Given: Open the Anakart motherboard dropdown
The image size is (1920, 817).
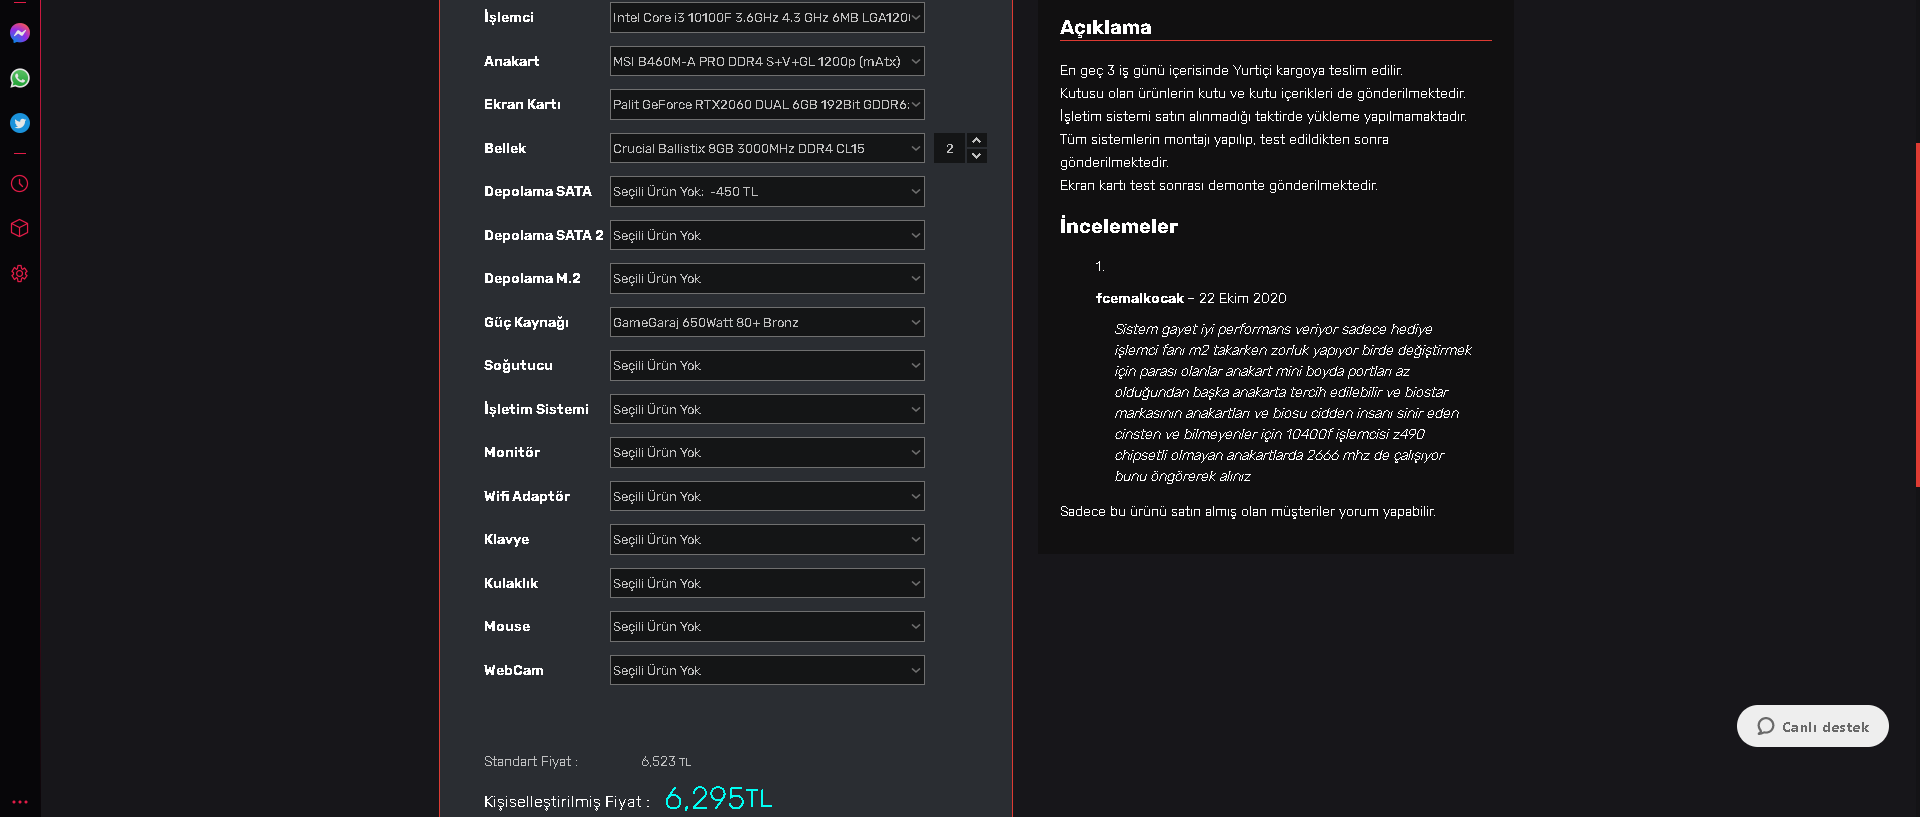Looking at the screenshot, I should click(767, 62).
